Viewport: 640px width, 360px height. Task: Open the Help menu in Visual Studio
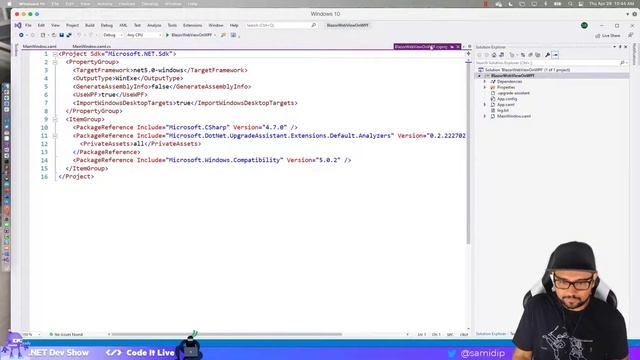coord(234,25)
